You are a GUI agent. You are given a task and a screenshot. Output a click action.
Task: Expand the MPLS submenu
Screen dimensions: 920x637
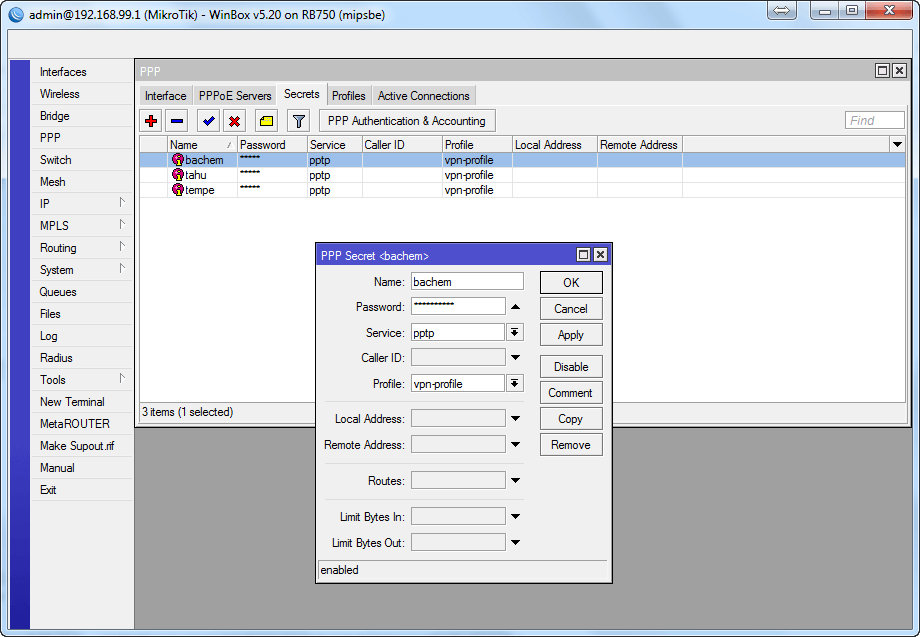[122, 224]
